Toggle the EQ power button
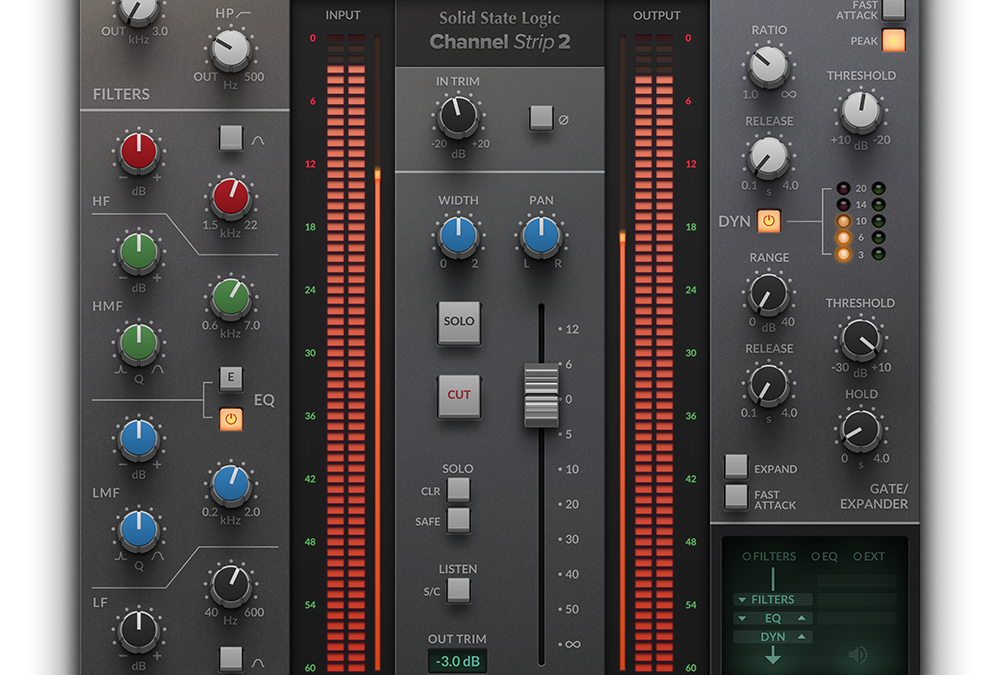The width and height of the screenshot is (1000, 675). [231, 419]
